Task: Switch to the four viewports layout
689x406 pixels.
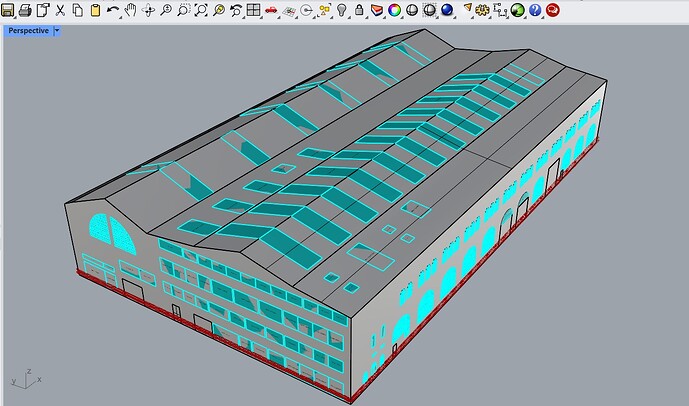Action: (x=253, y=10)
